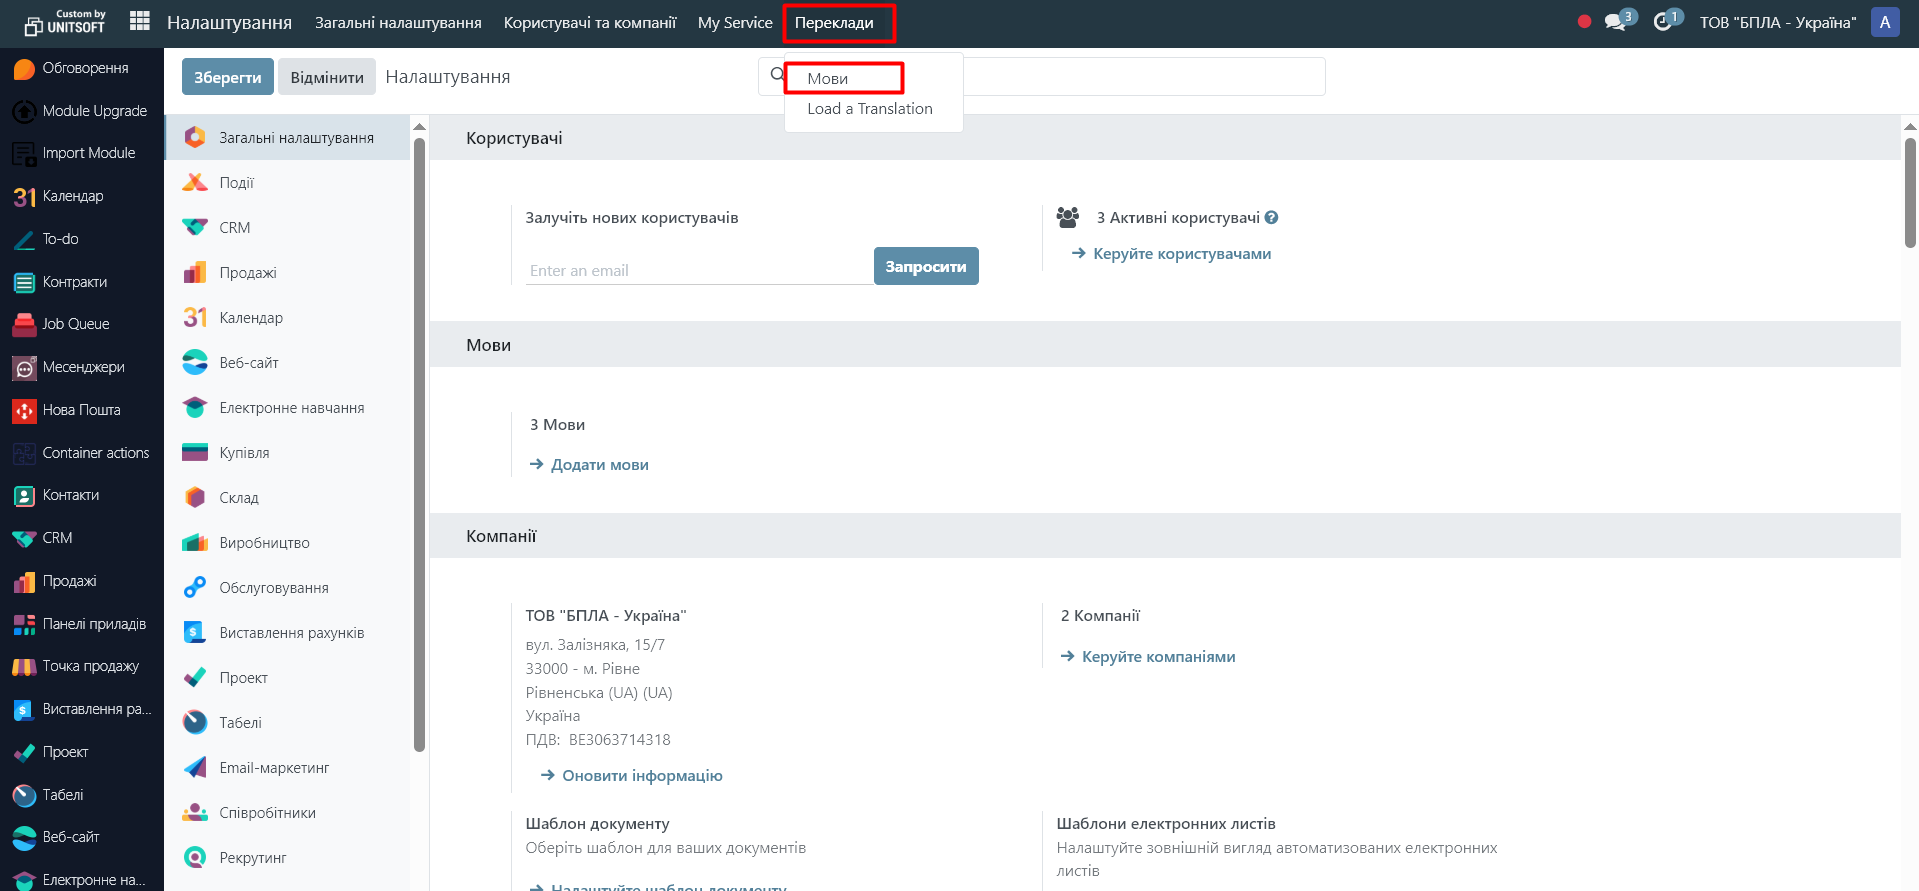Click the red recording indicator dot
Screen dimensions: 1919x891
[x=1584, y=22]
